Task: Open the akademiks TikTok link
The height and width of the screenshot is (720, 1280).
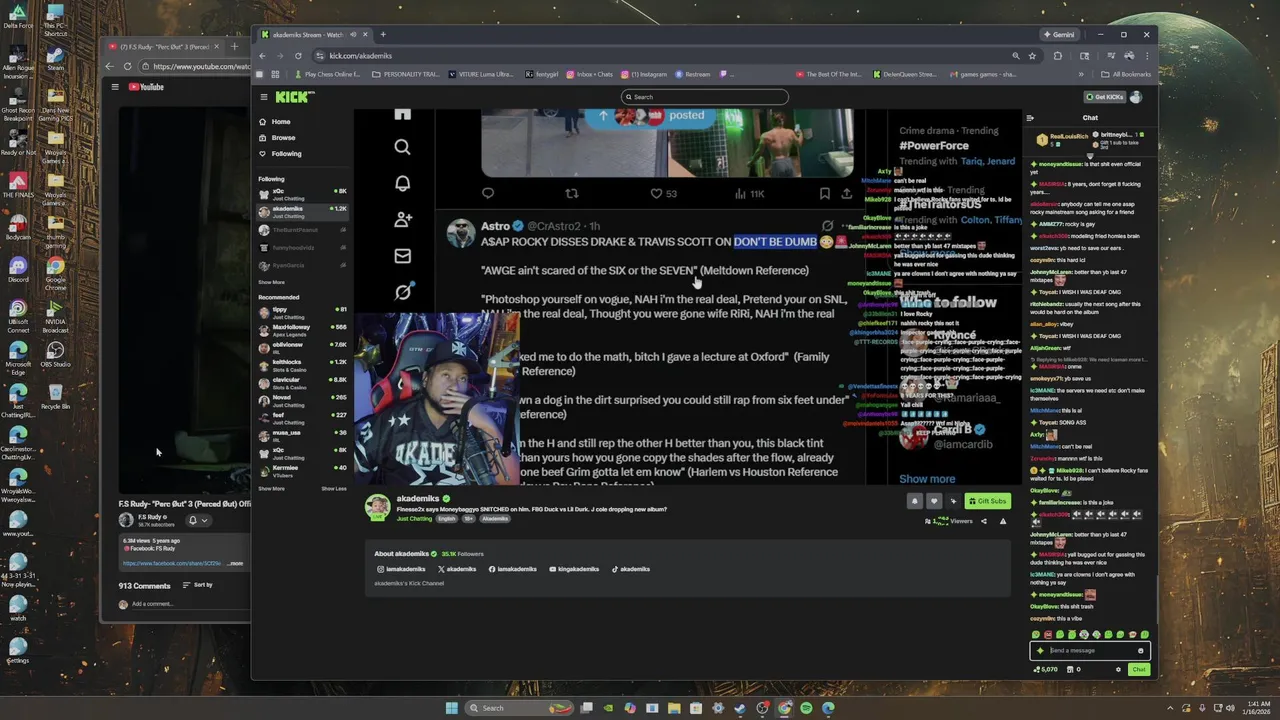Action: pyautogui.click(x=631, y=569)
